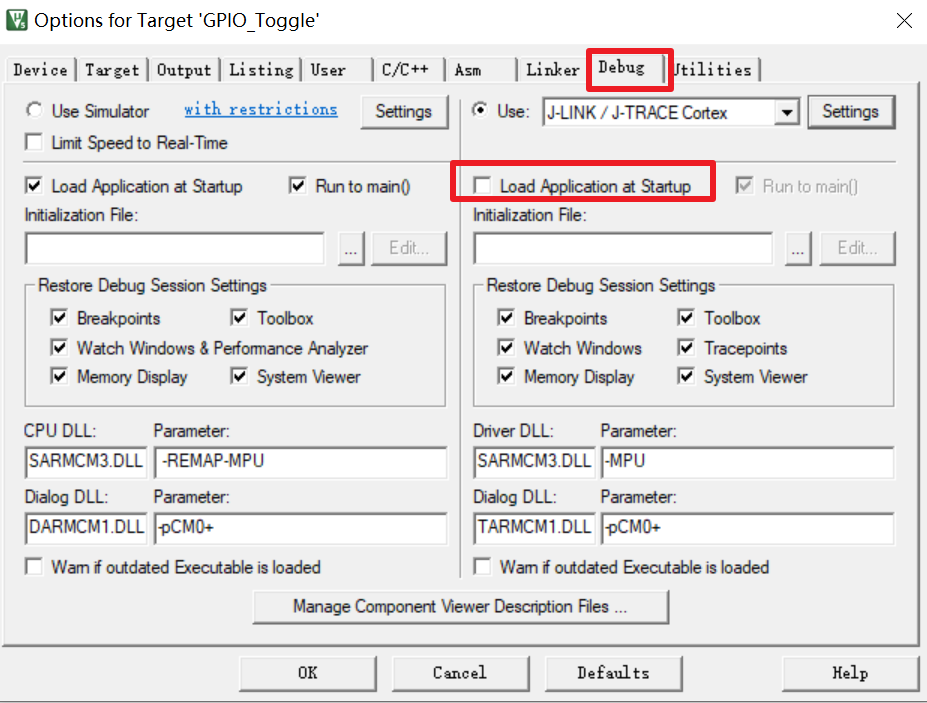Uncheck simulator Load Application at Startup
The width and height of the screenshot is (927, 703).
pyautogui.click(x=34, y=186)
